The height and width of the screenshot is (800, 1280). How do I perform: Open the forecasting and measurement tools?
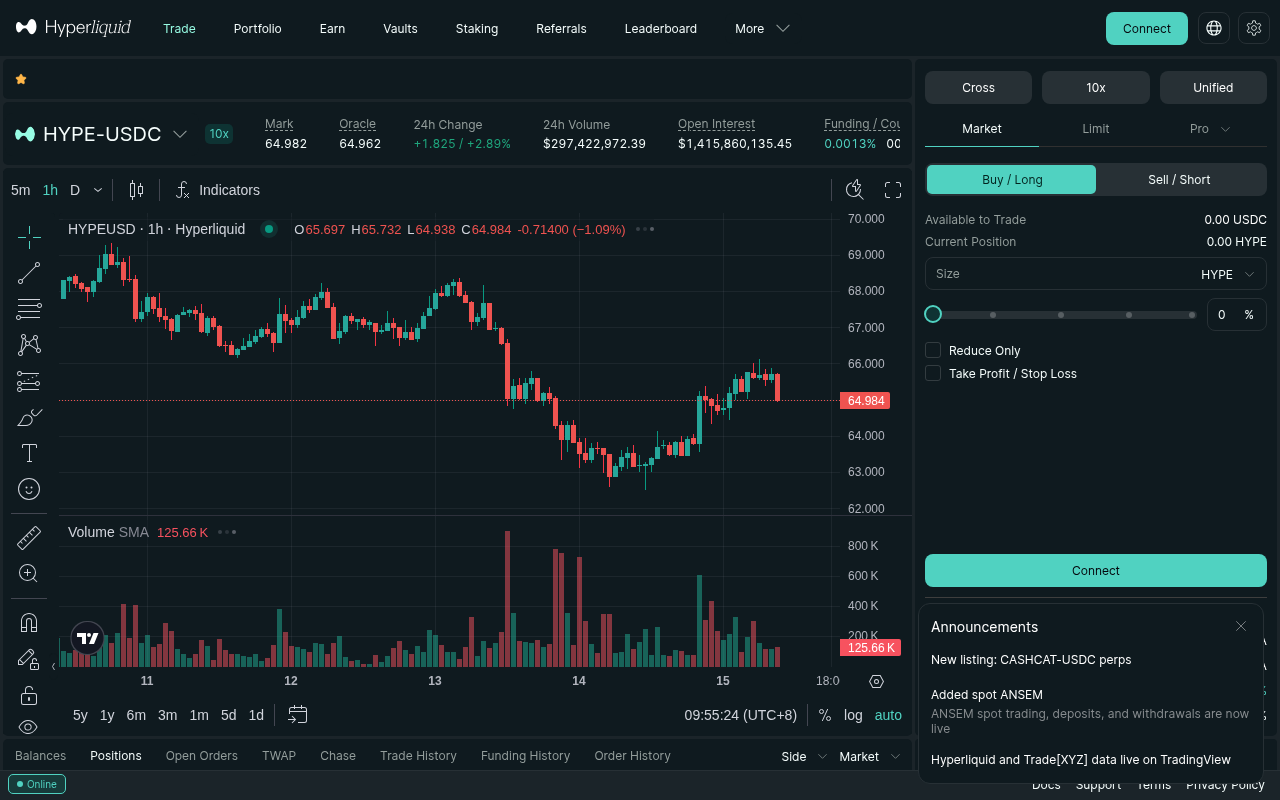[29, 381]
